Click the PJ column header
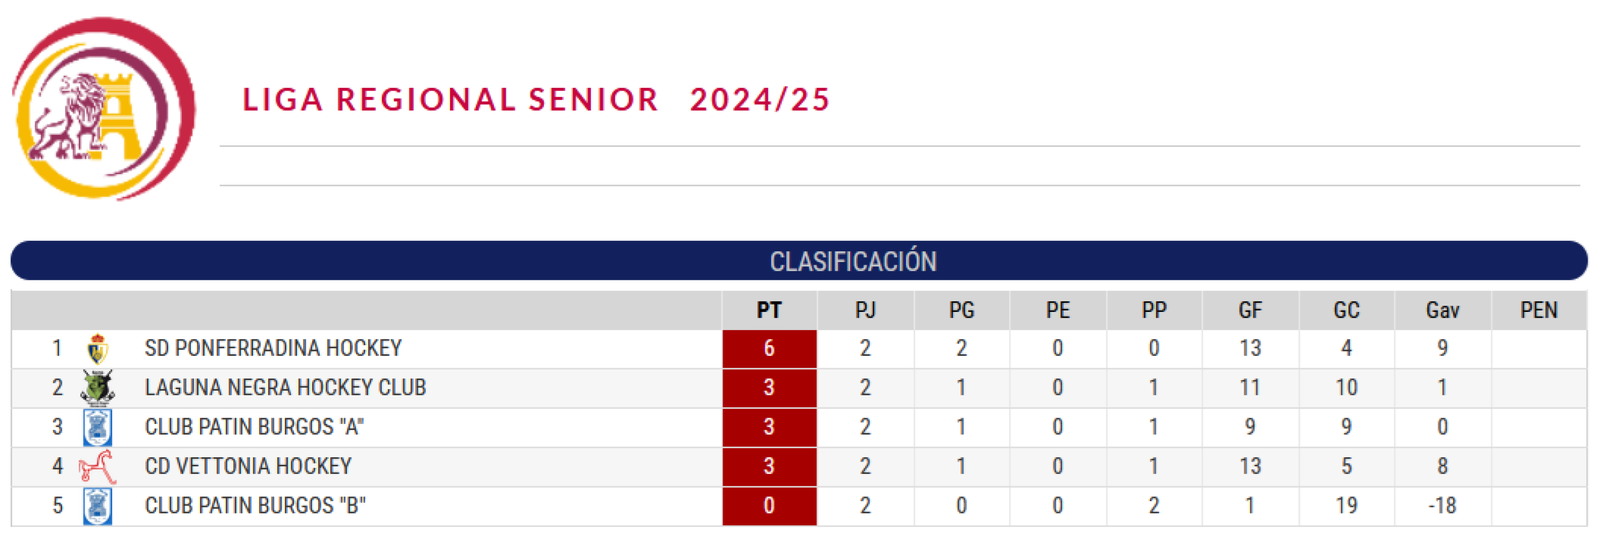Screen dimensions: 1600x536 click(865, 310)
